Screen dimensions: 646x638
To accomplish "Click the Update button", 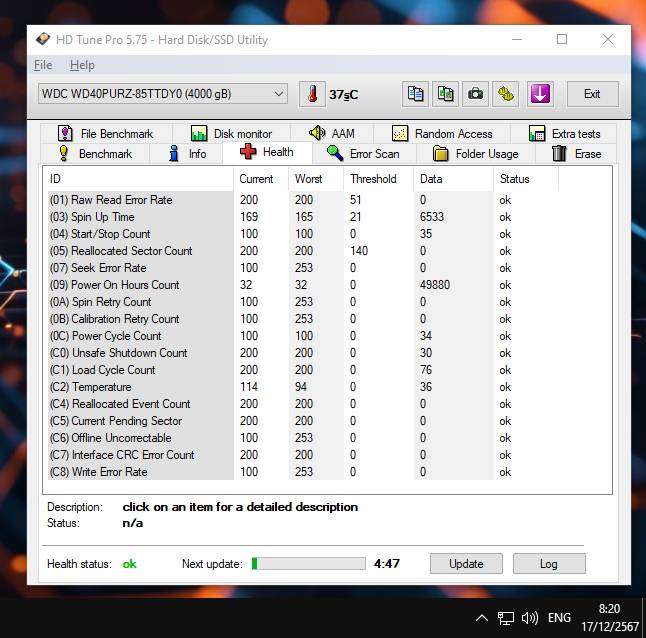I will tap(466, 563).
